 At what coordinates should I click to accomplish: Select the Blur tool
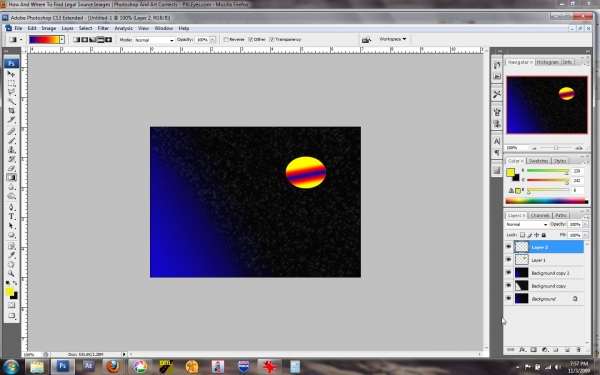(11, 187)
